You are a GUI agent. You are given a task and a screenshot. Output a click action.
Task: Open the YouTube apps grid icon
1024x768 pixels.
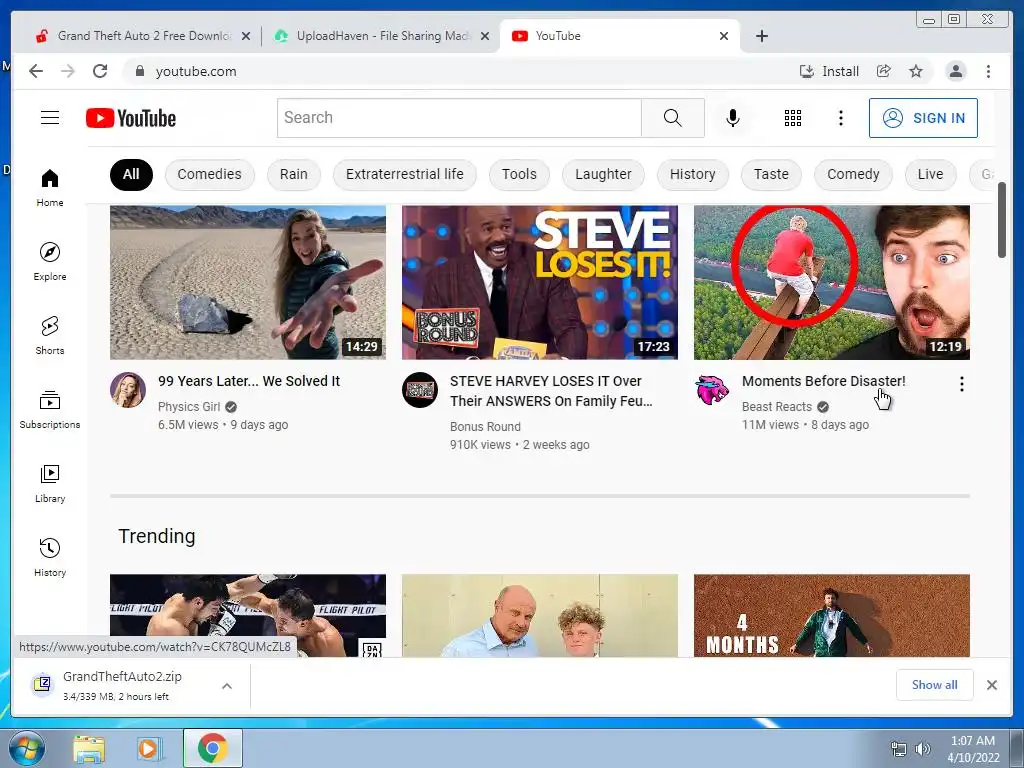pos(792,118)
